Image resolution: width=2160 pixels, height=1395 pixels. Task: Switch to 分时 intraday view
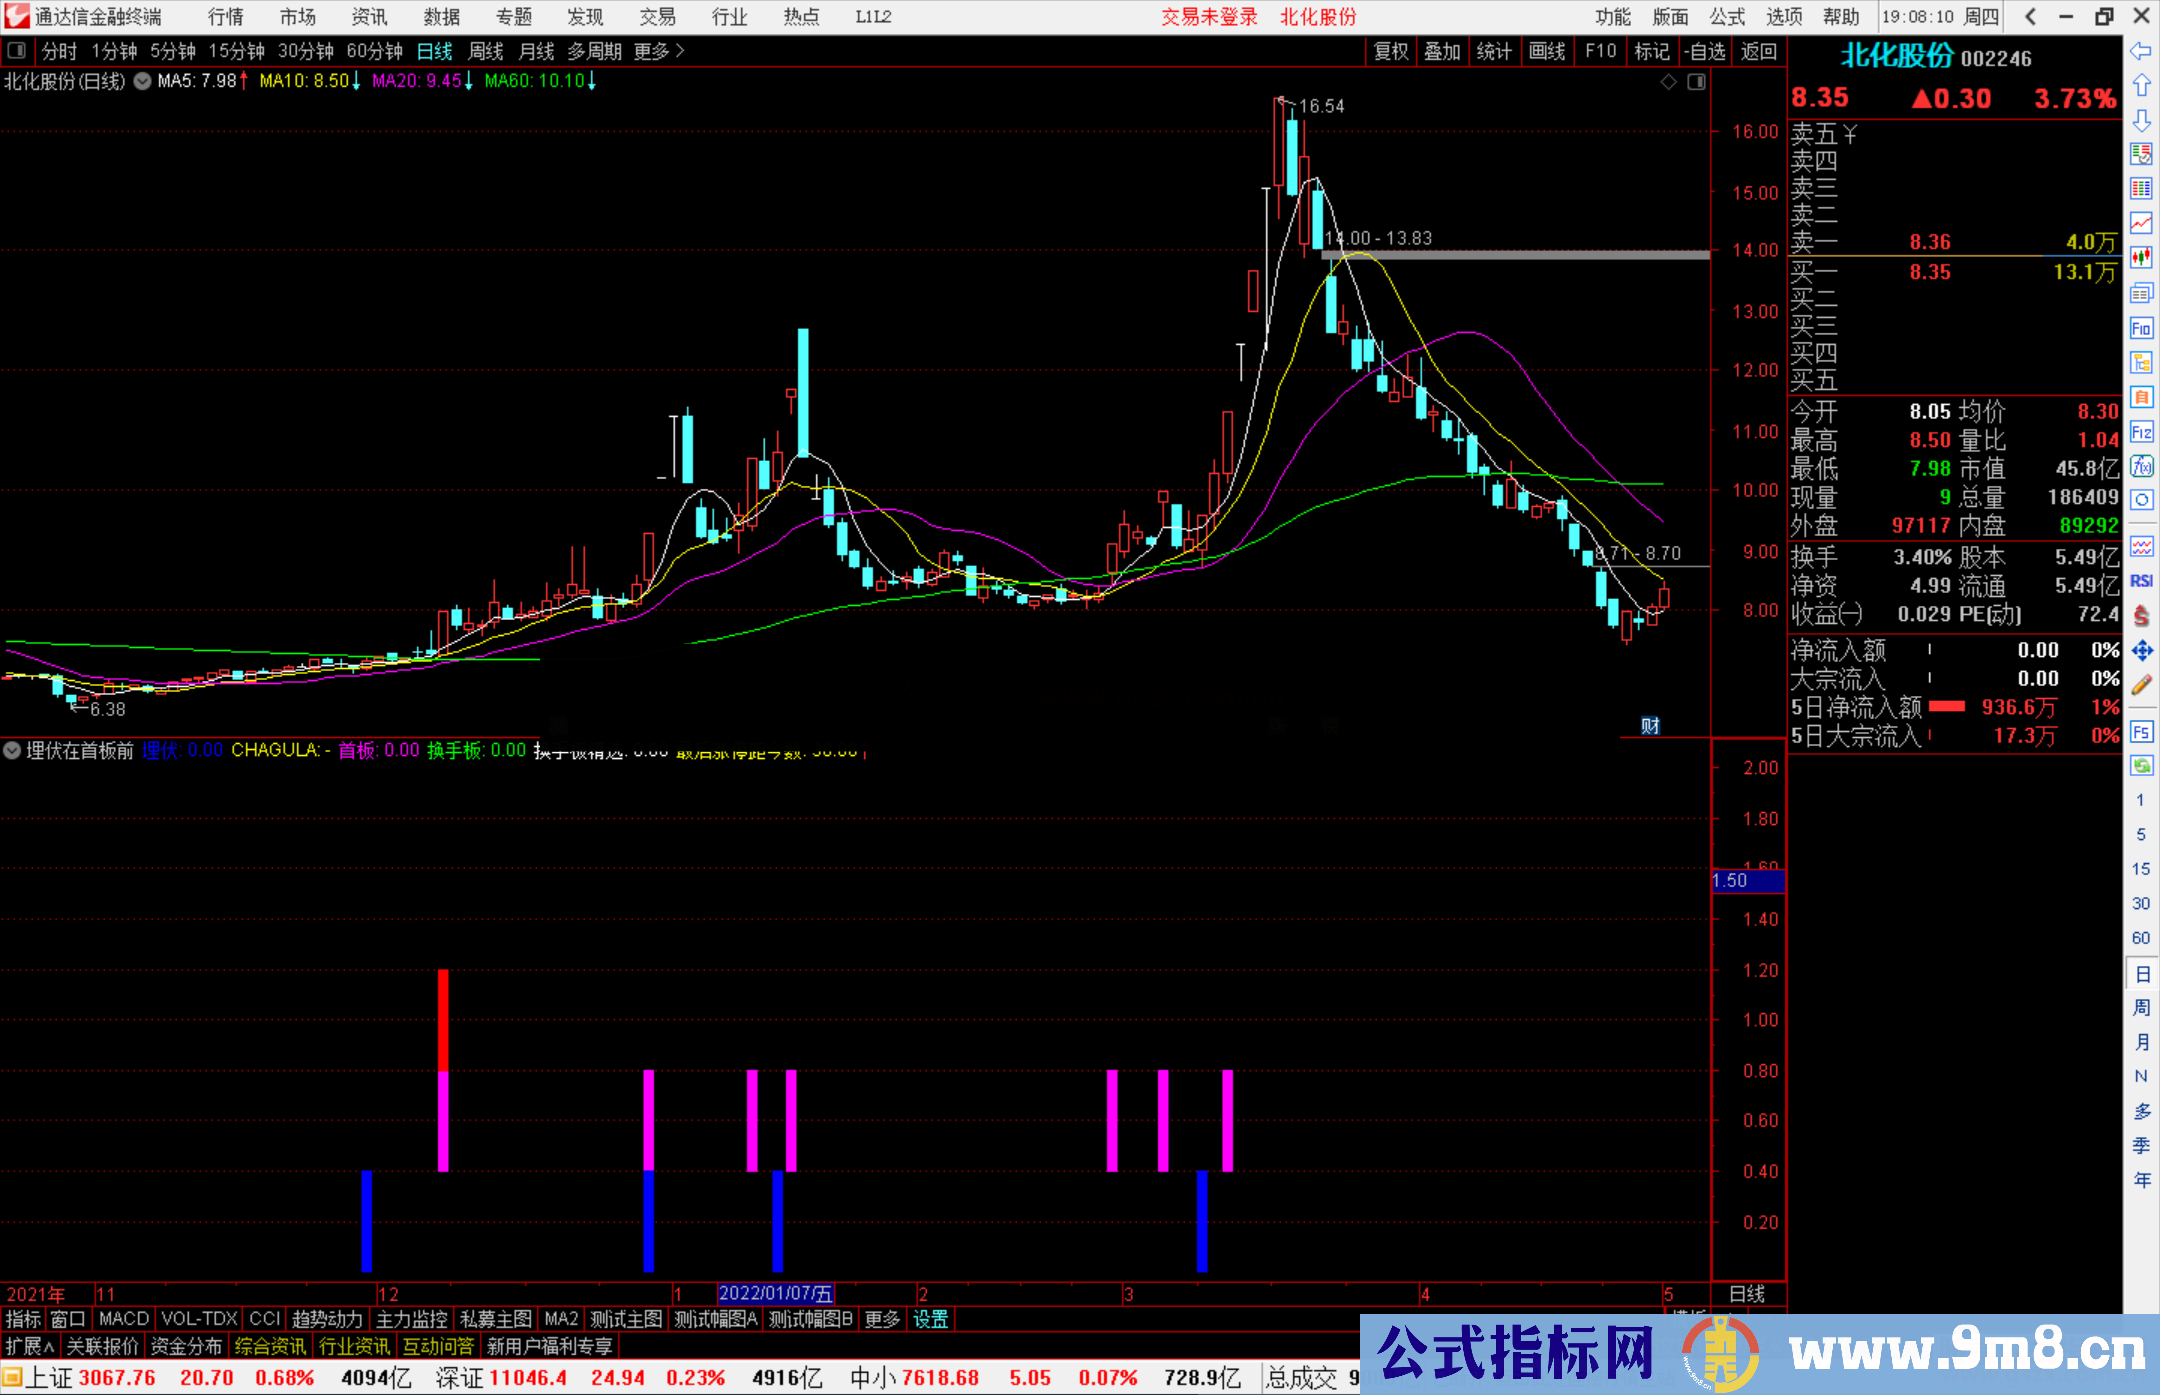click(x=59, y=51)
